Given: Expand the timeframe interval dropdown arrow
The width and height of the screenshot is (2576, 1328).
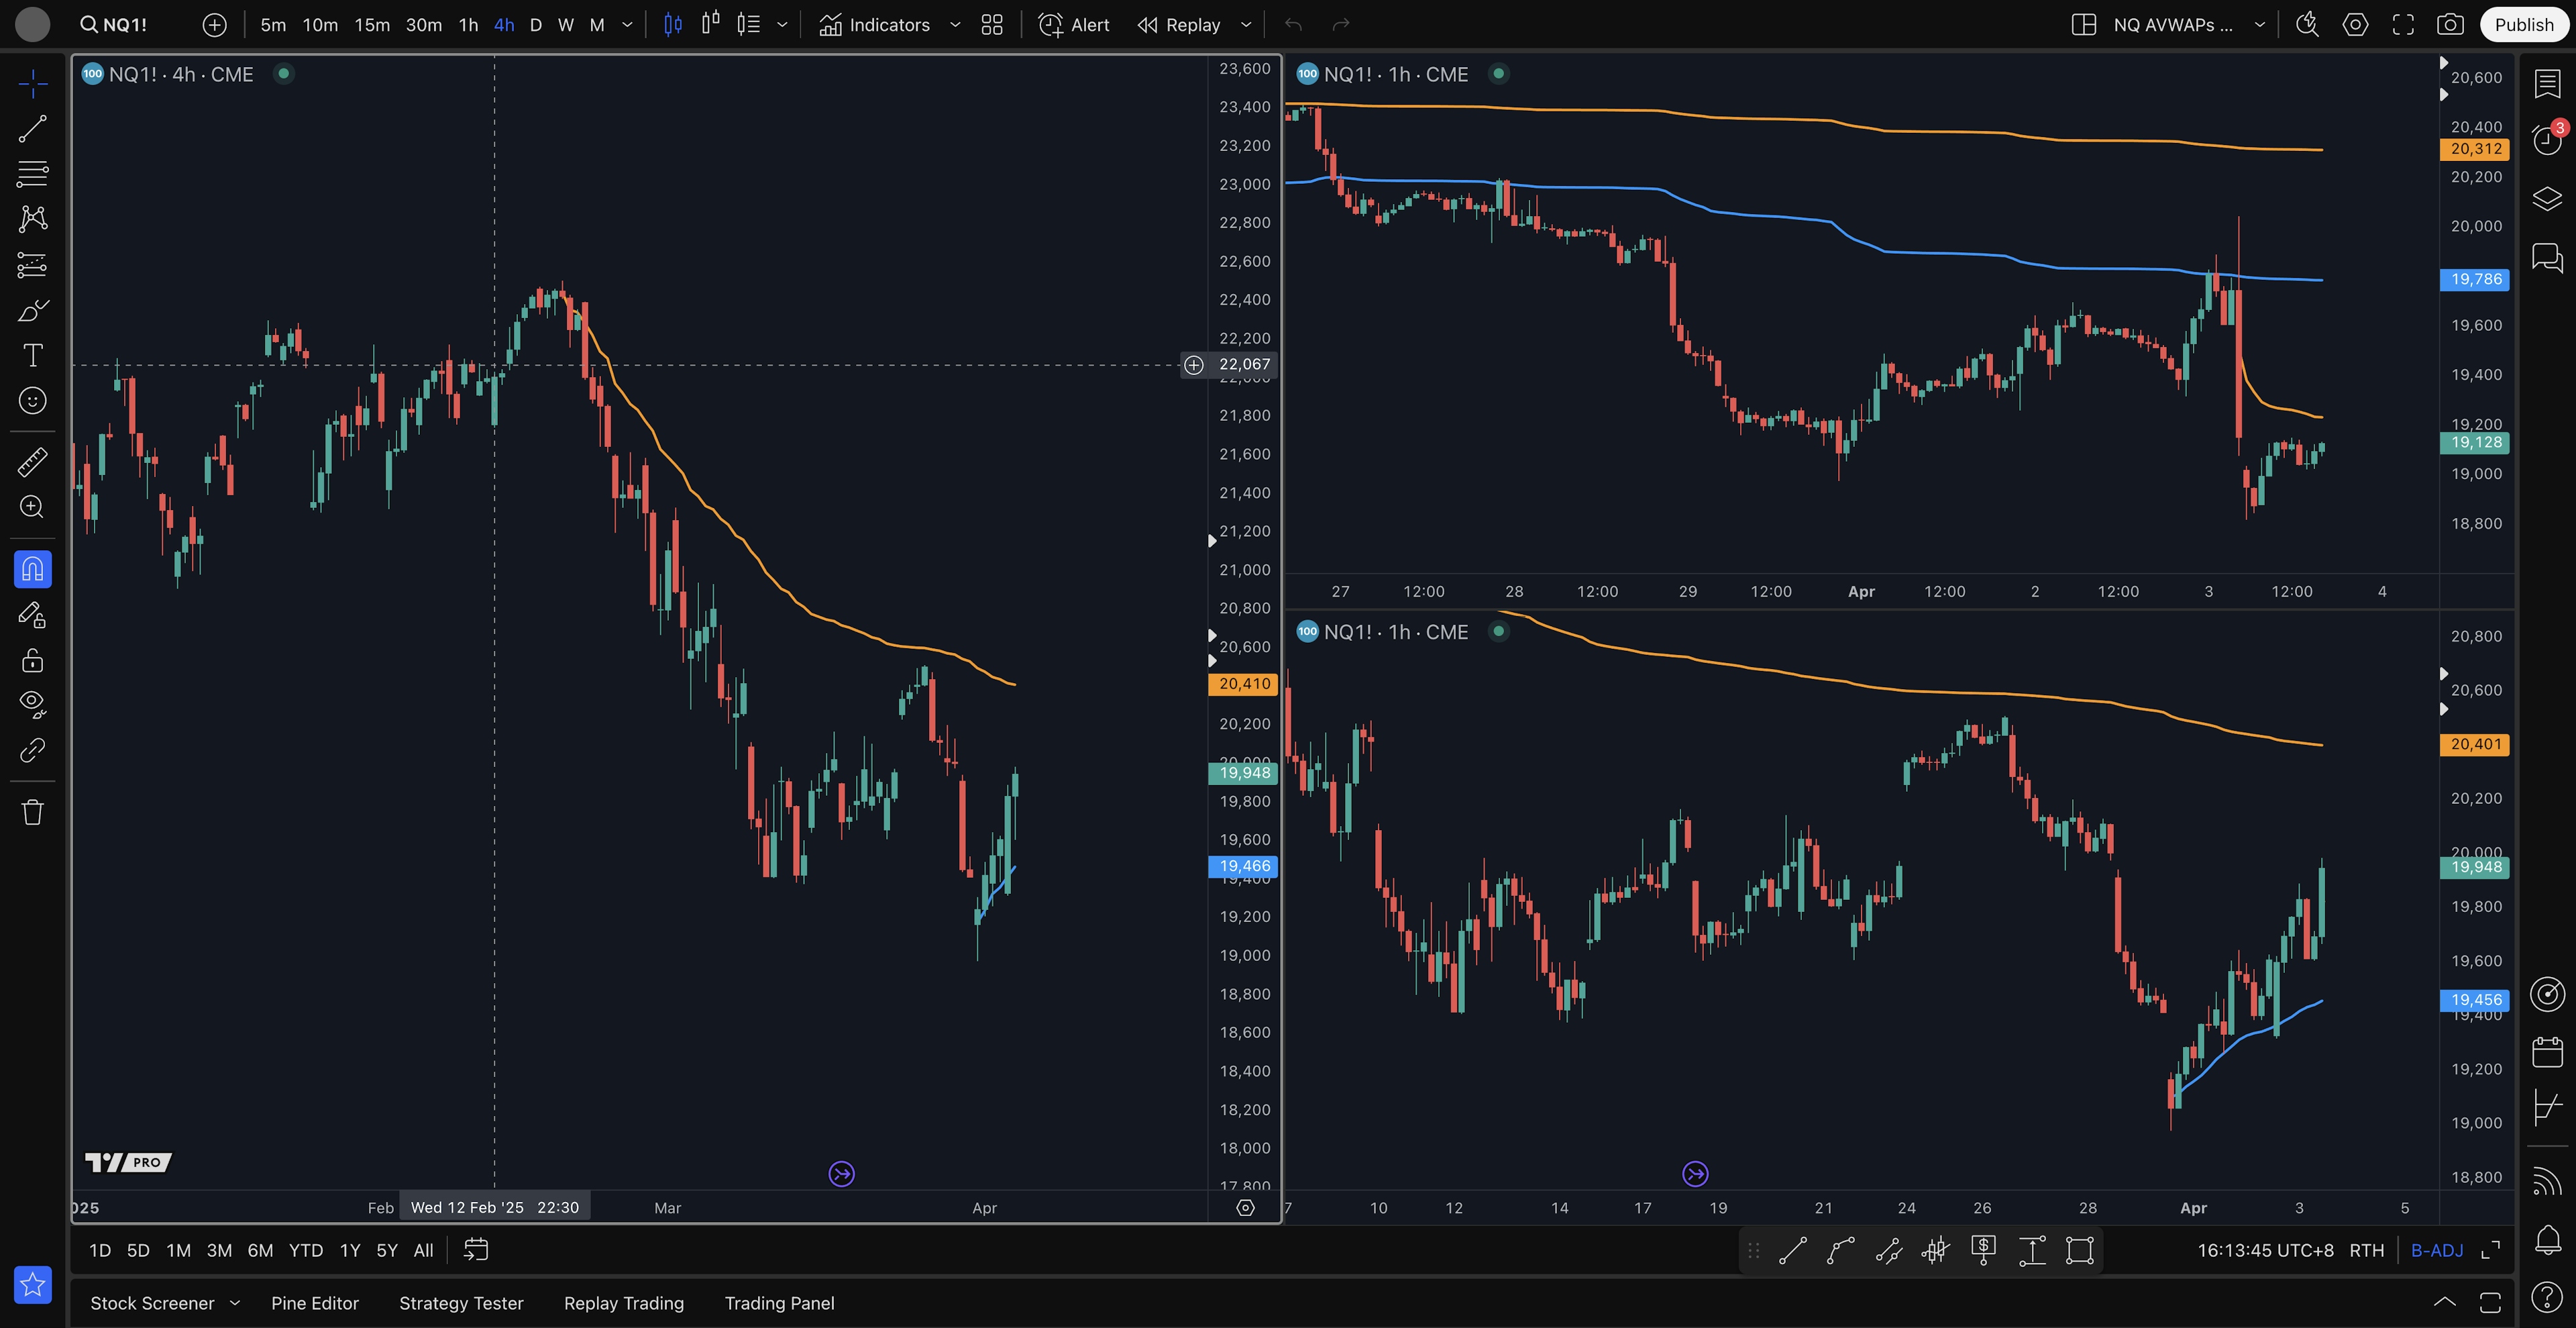Looking at the screenshot, I should tap(627, 25).
